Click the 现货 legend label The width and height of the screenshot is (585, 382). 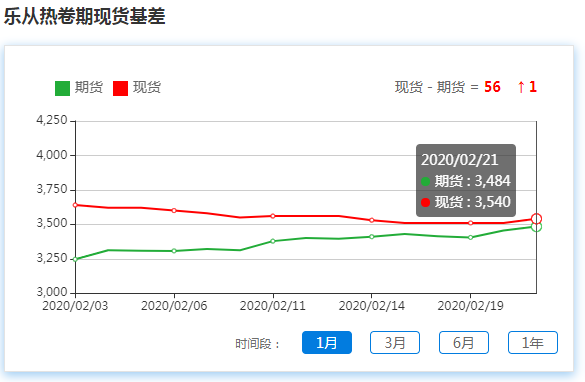pos(147,87)
